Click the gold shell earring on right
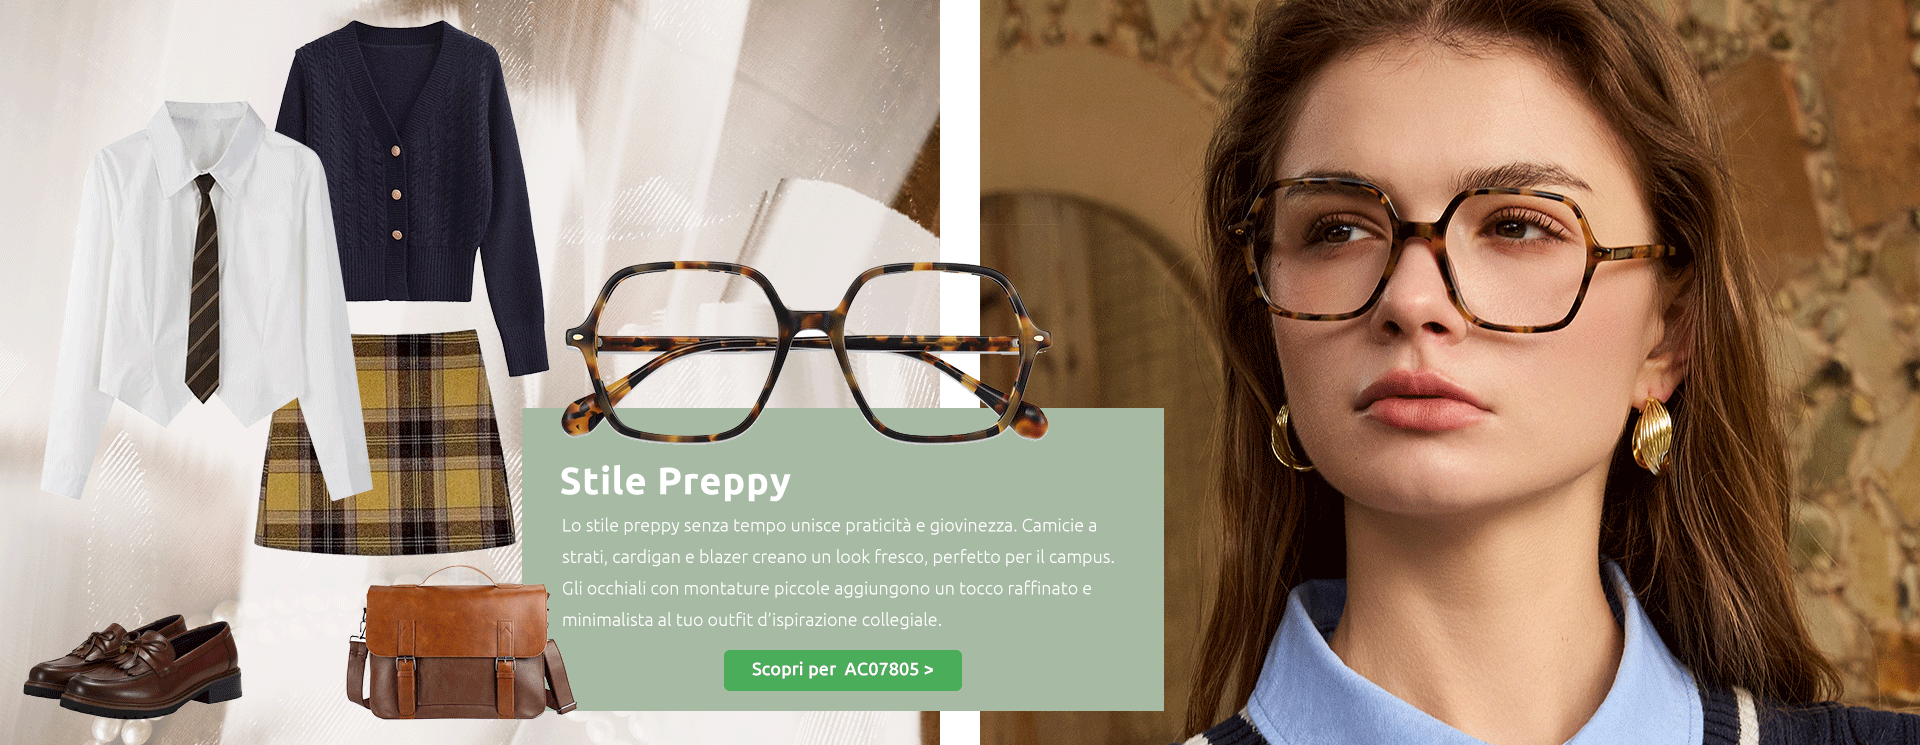Screen dimensions: 1920x745 1651,436
